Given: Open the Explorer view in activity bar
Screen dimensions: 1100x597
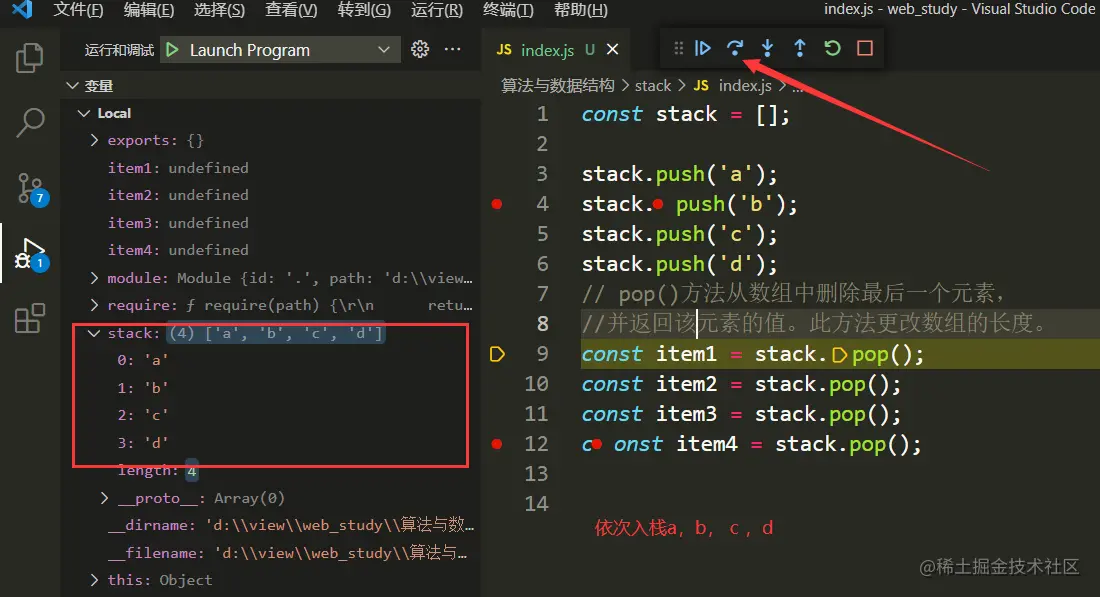Looking at the screenshot, I should click(x=29, y=58).
